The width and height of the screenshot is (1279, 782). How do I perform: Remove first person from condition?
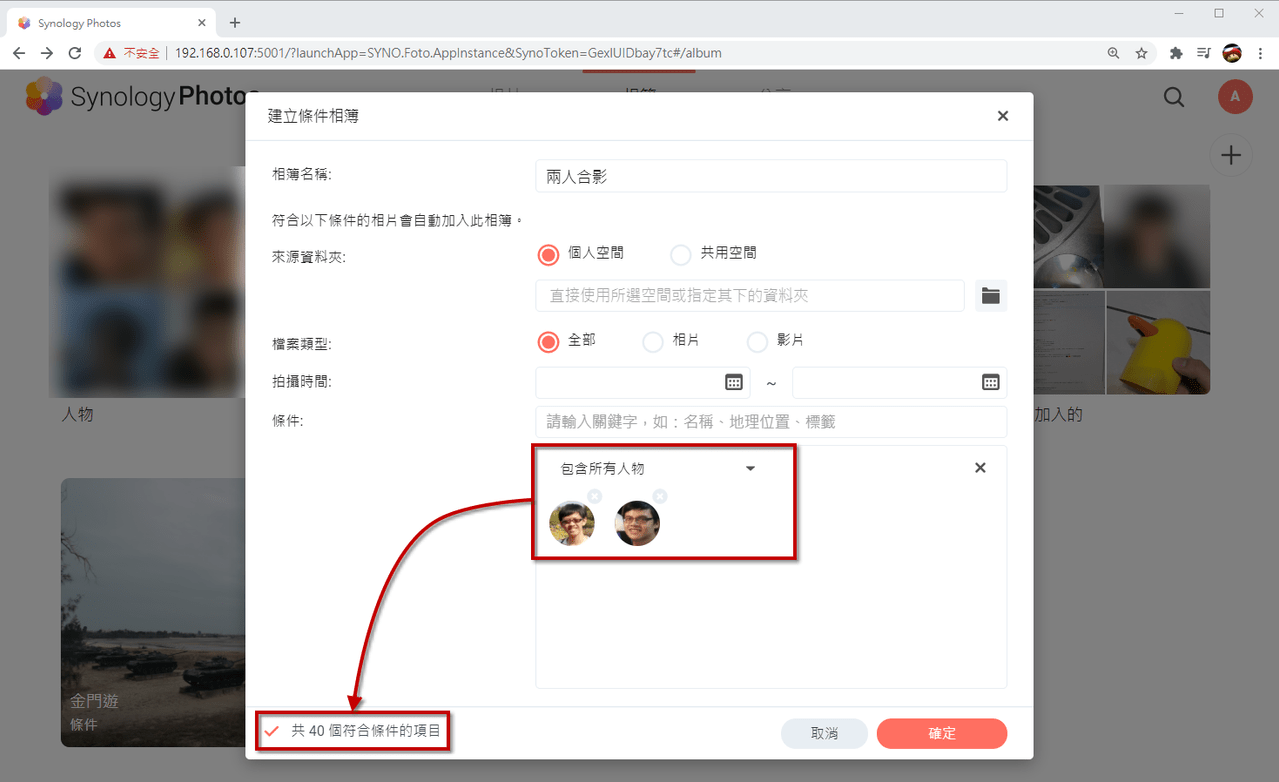pos(595,496)
